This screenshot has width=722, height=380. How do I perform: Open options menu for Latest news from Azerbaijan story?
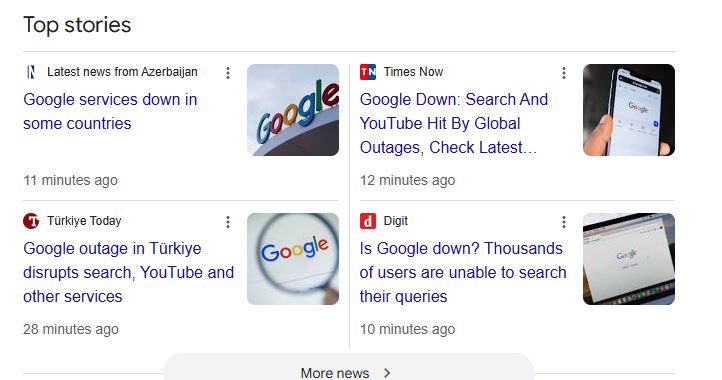click(x=228, y=73)
